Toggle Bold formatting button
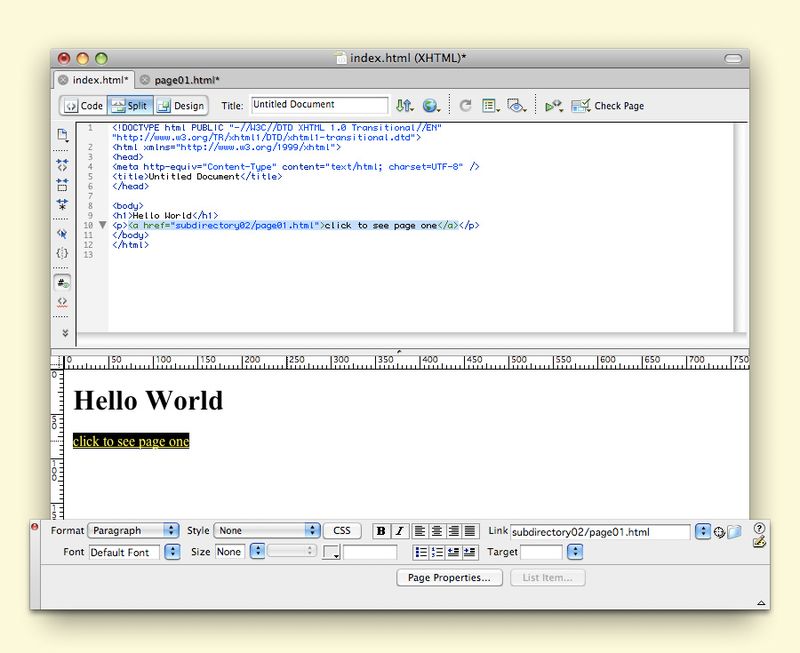The image size is (800, 653). click(x=381, y=531)
